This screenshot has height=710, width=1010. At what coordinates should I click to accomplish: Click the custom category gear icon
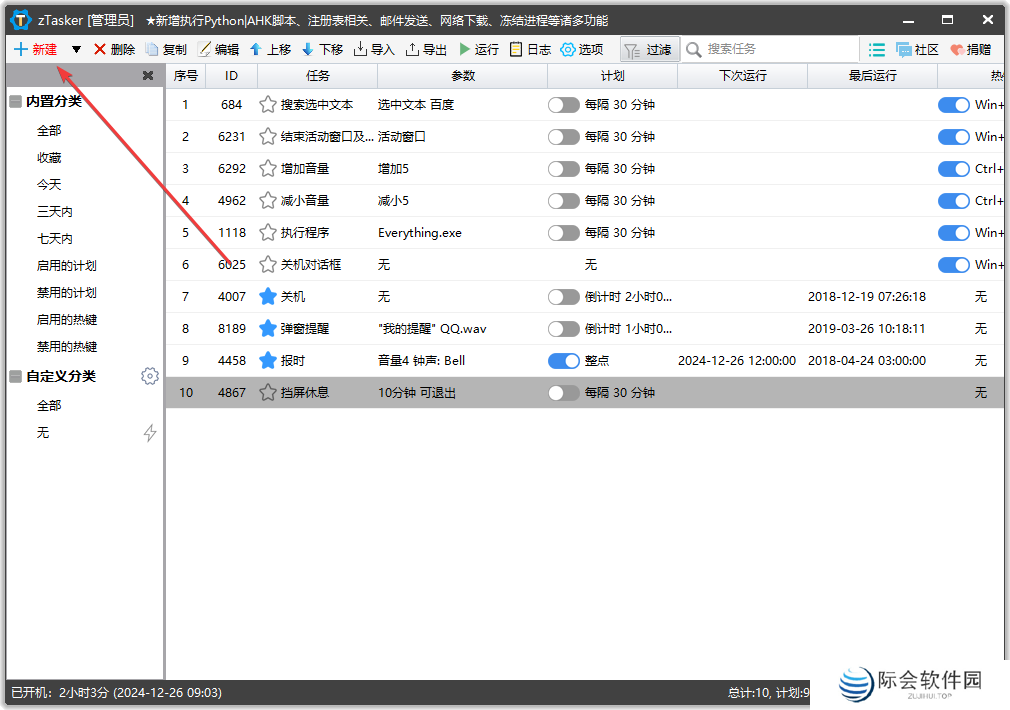tap(150, 376)
